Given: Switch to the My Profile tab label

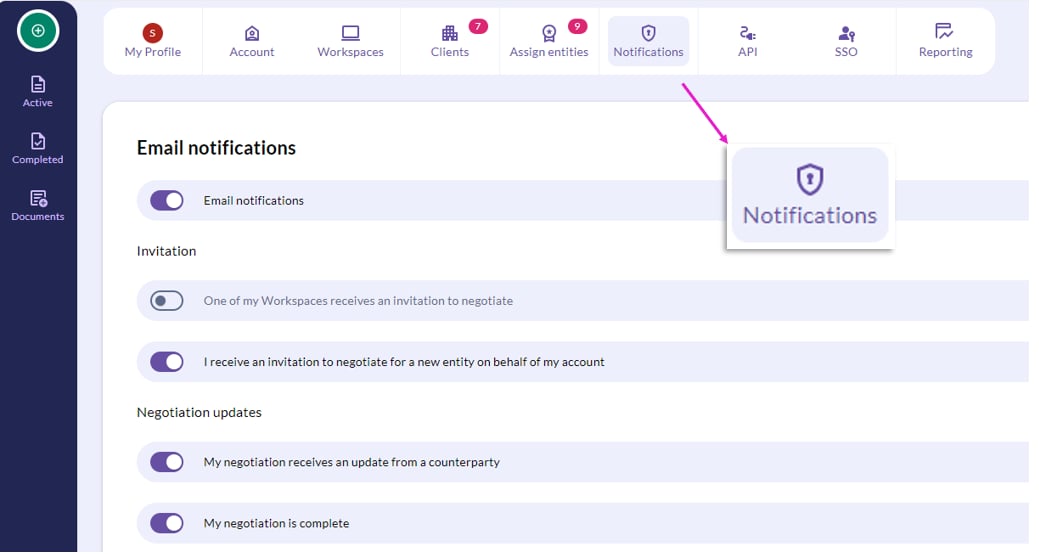Looking at the screenshot, I should click(152, 52).
